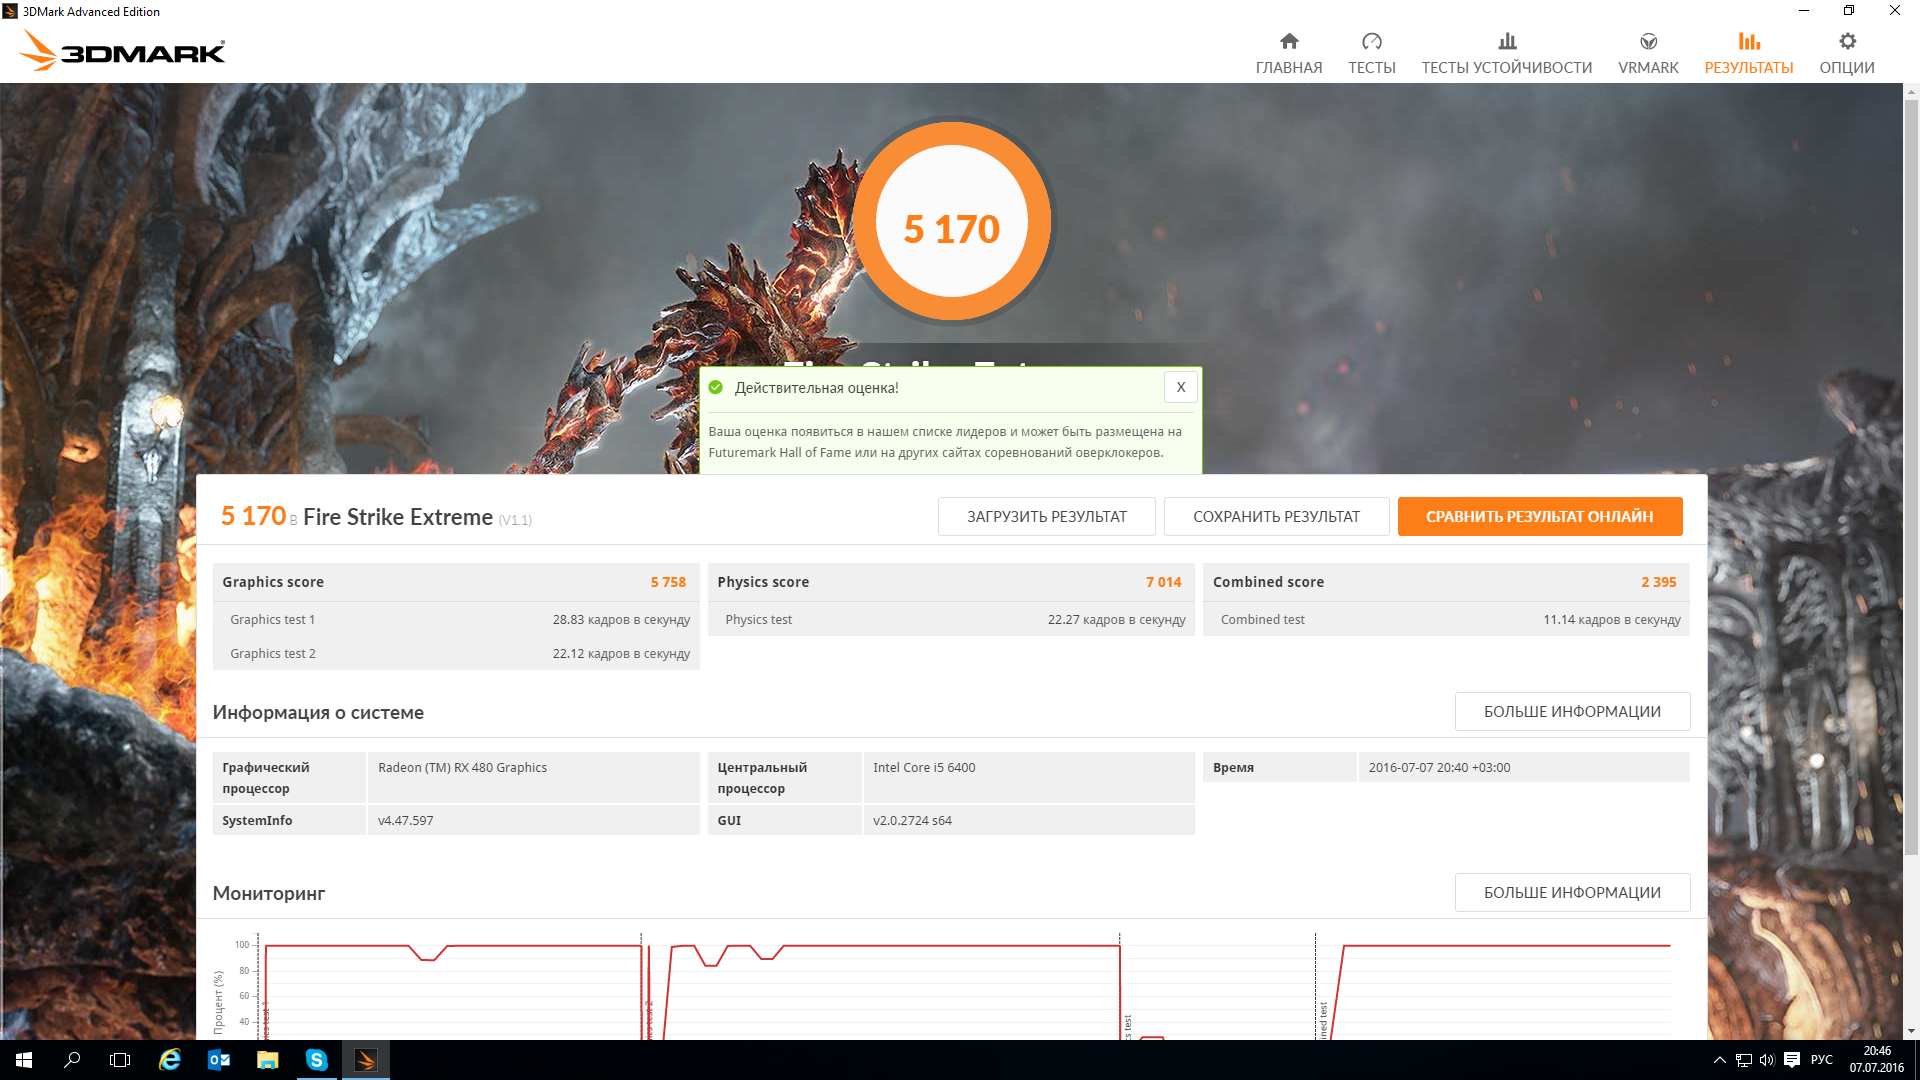Image resolution: width=1920 pixels, height=1080 pixels.
Task: Click the РУС language indicator
Action: click(1821, 1060)
